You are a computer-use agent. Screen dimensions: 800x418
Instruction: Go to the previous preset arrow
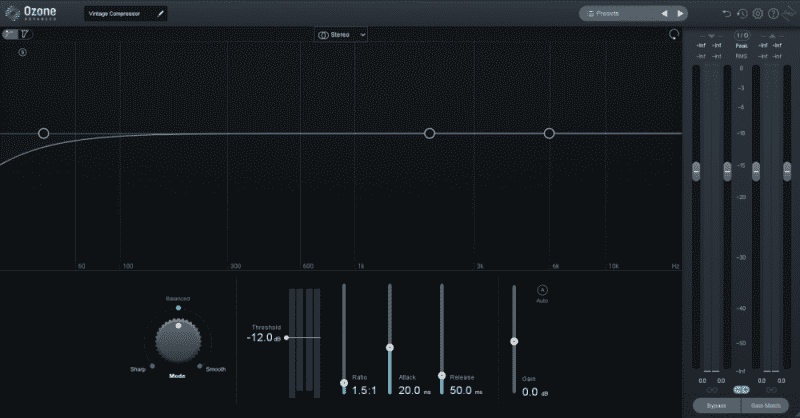tap(664, 14)
